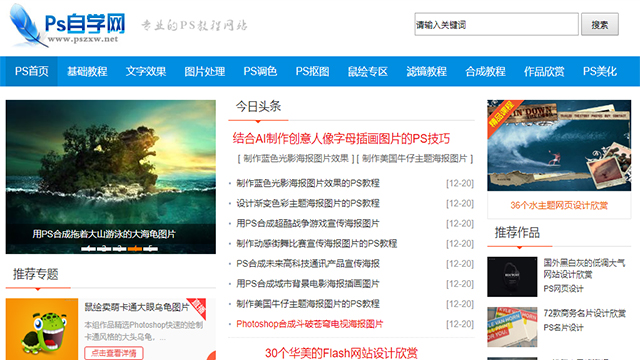Open 36个水主题网页设计欣赏 link
Viewport: 640px width, 360px height.
[559, 205]
